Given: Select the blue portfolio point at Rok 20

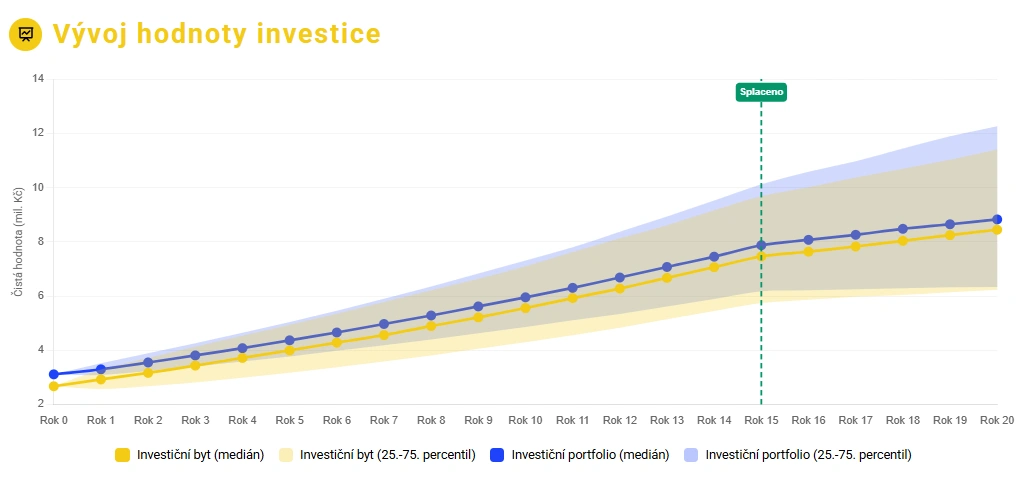Looking at the screenshot, I should 997,220.
